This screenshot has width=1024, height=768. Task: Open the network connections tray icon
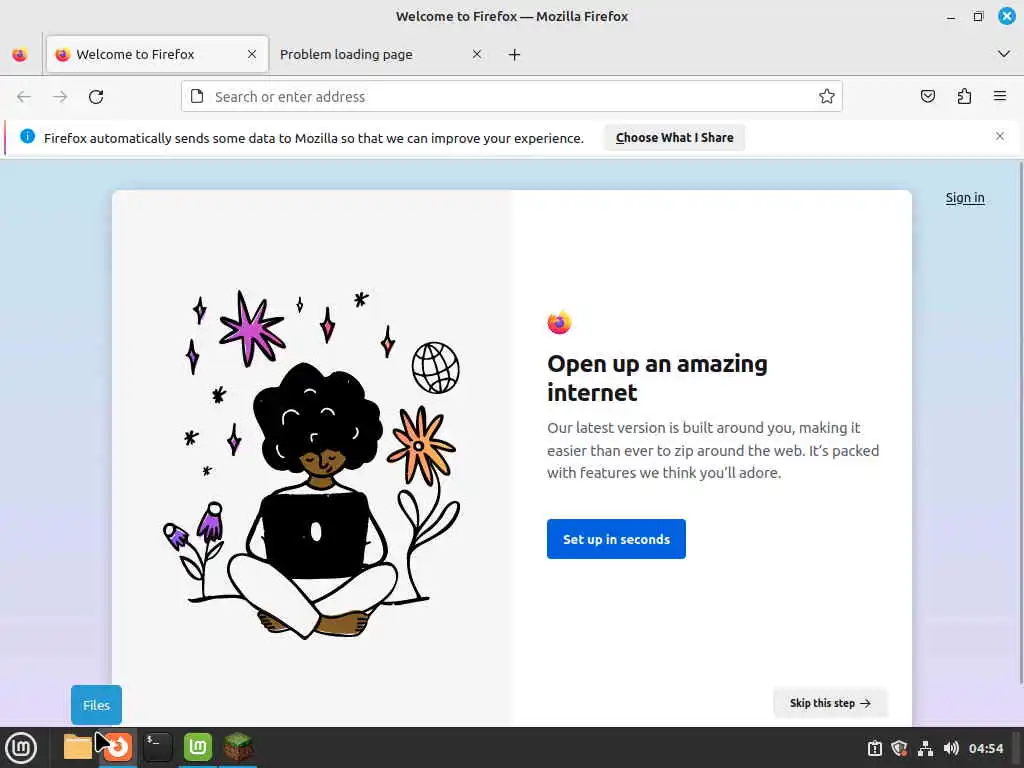click(x=925, y=748)
